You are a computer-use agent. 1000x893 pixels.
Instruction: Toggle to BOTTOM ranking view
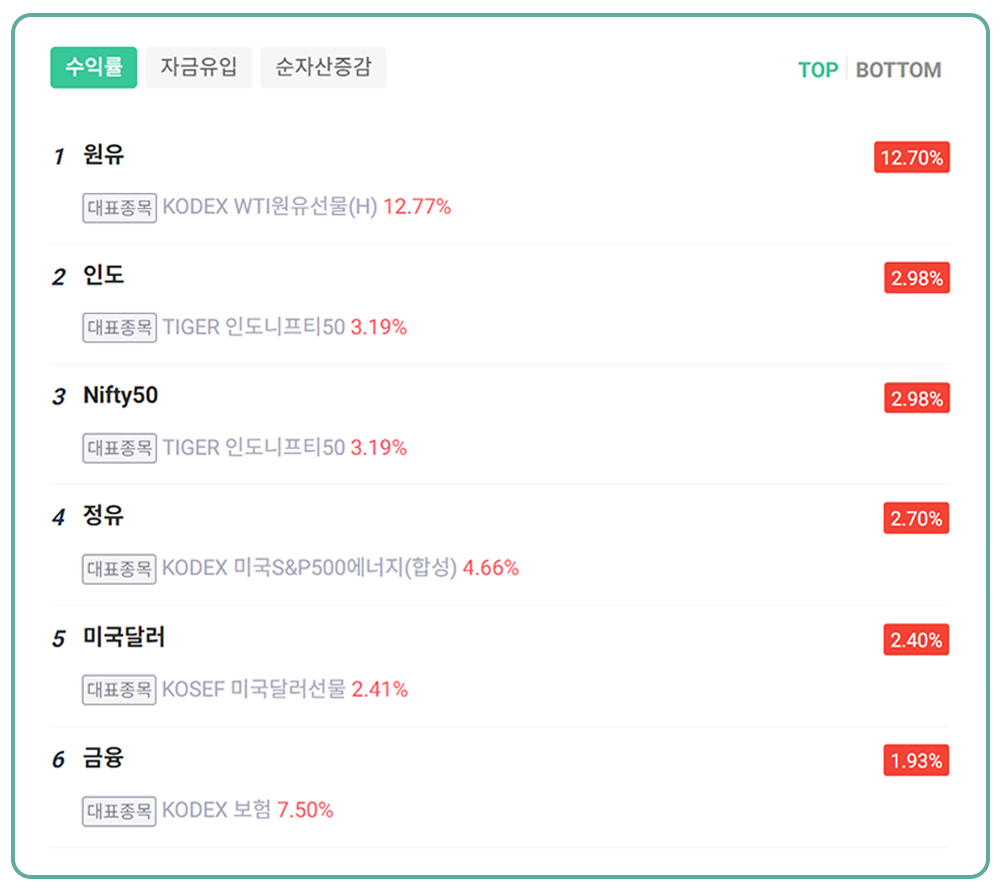pos(898,70)
